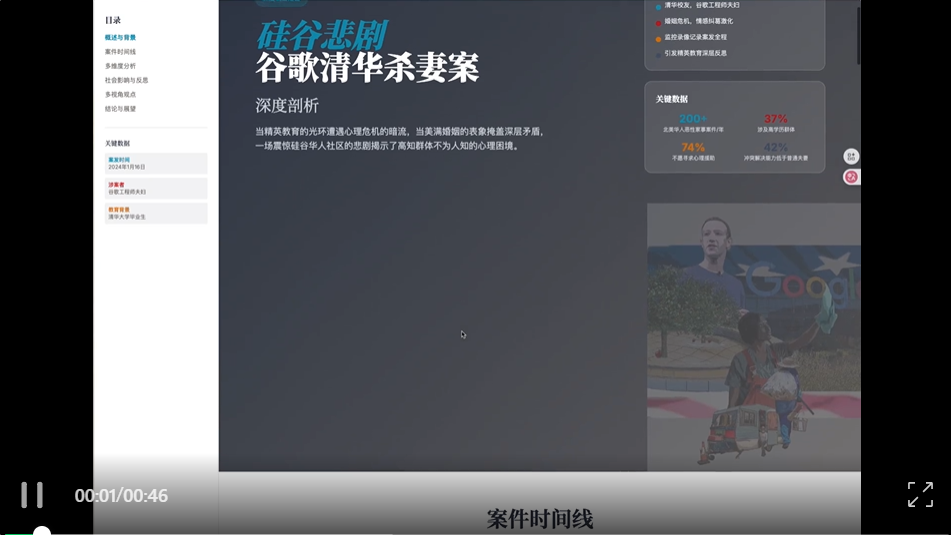
Task: Click the 案发时间 2024年1月16日 card
Action: coord(156,163)
